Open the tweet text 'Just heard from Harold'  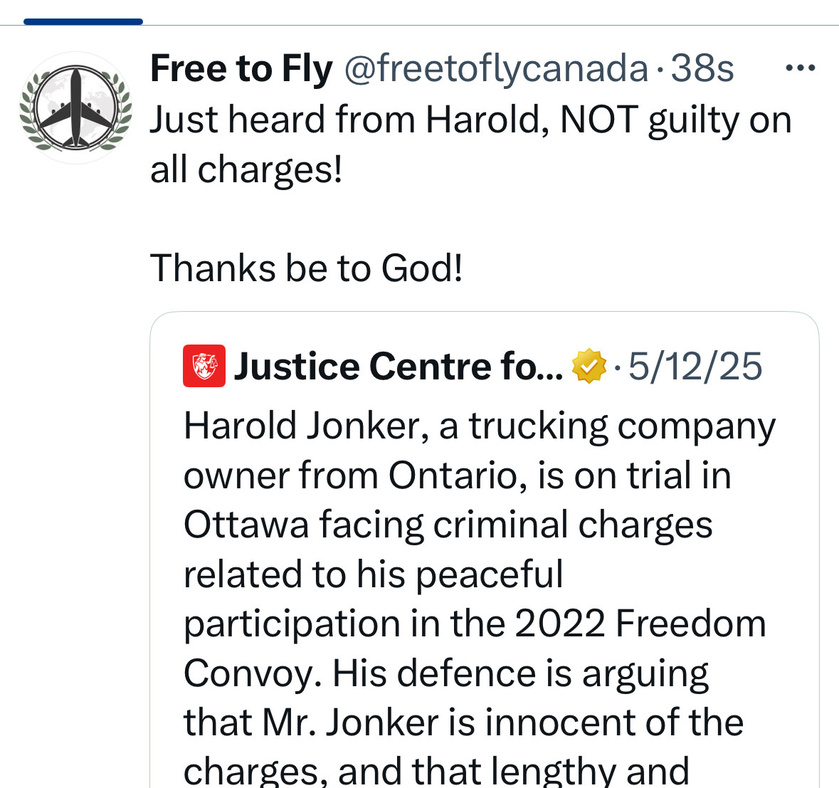349,119
